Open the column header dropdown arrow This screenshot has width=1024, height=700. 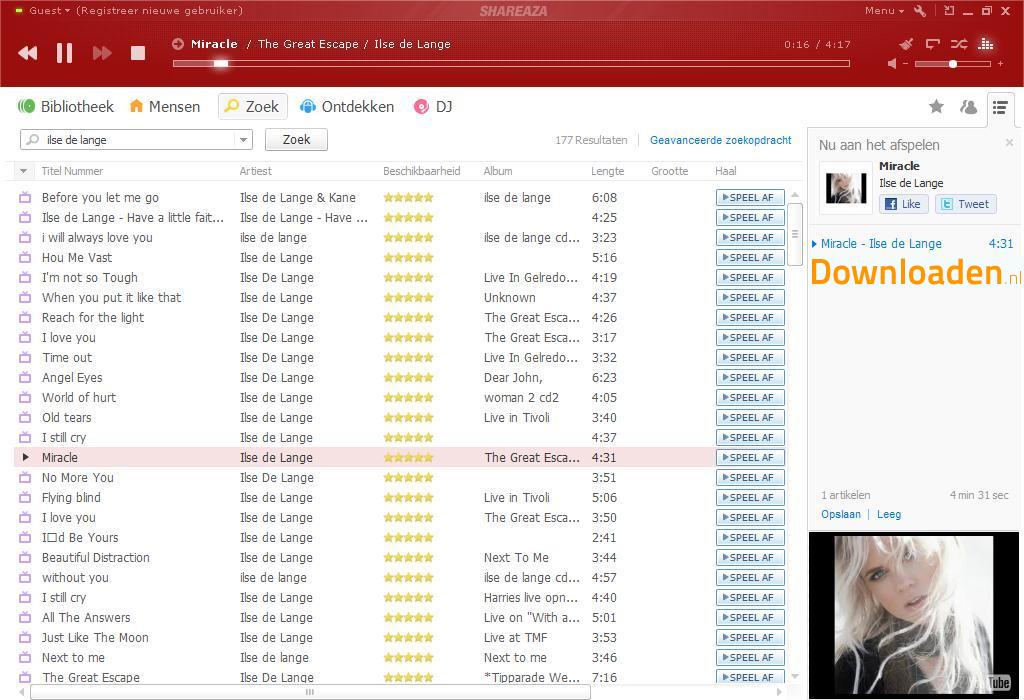[24, 171]
